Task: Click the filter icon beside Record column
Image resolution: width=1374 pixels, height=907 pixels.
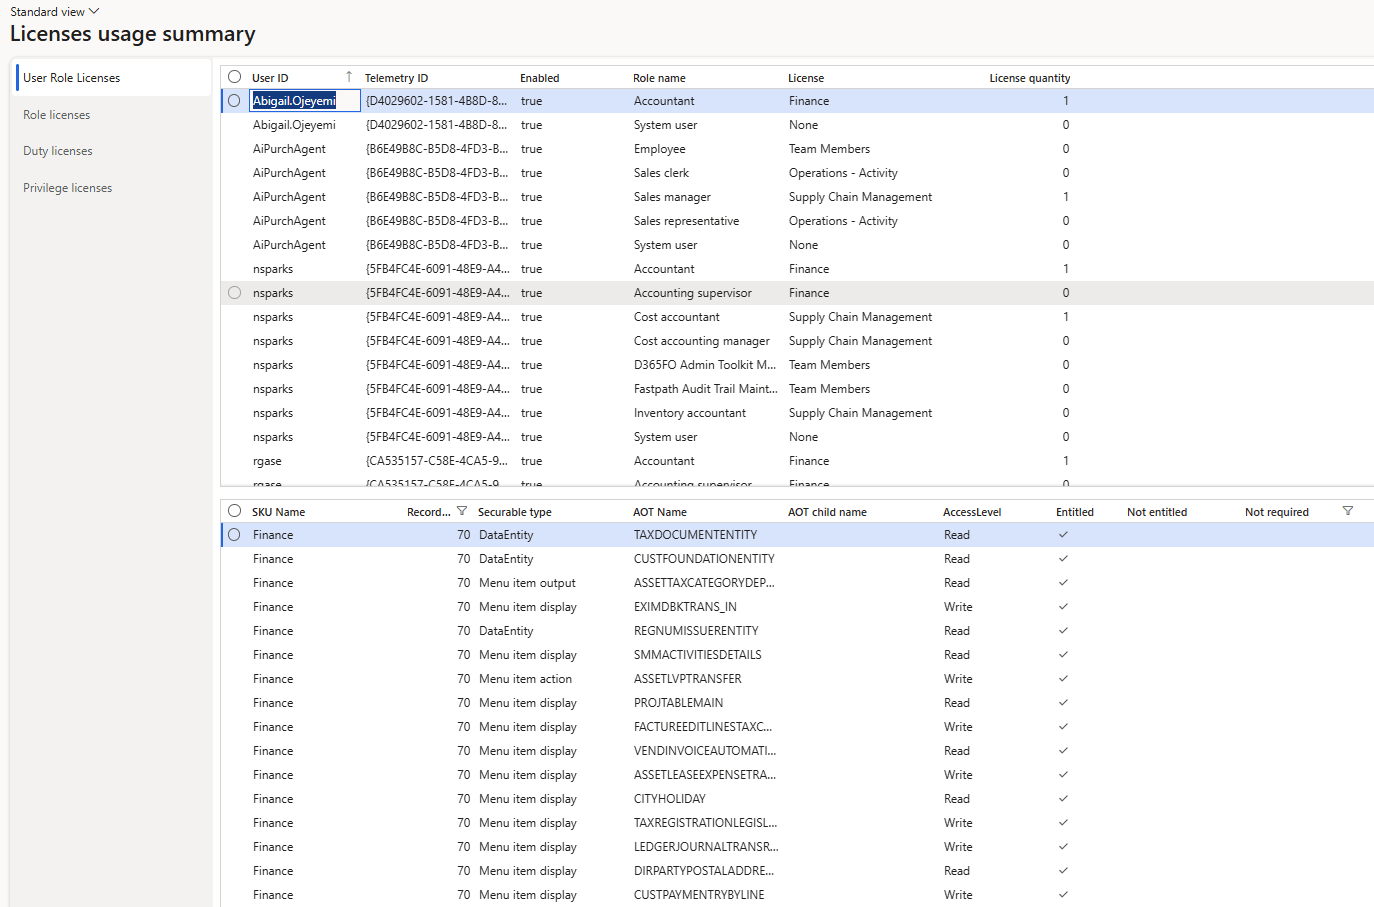Action: pyautogui.click(x=462, y=511)
